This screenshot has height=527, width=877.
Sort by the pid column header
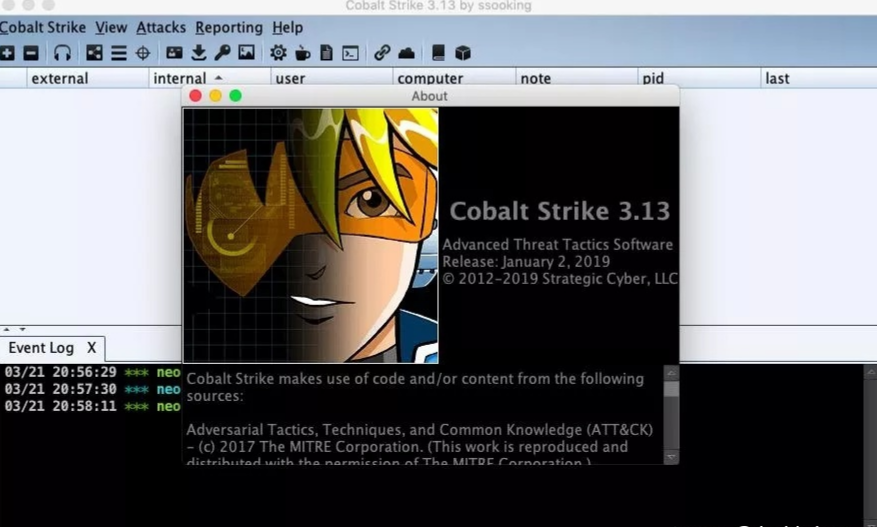pos(699,78)
